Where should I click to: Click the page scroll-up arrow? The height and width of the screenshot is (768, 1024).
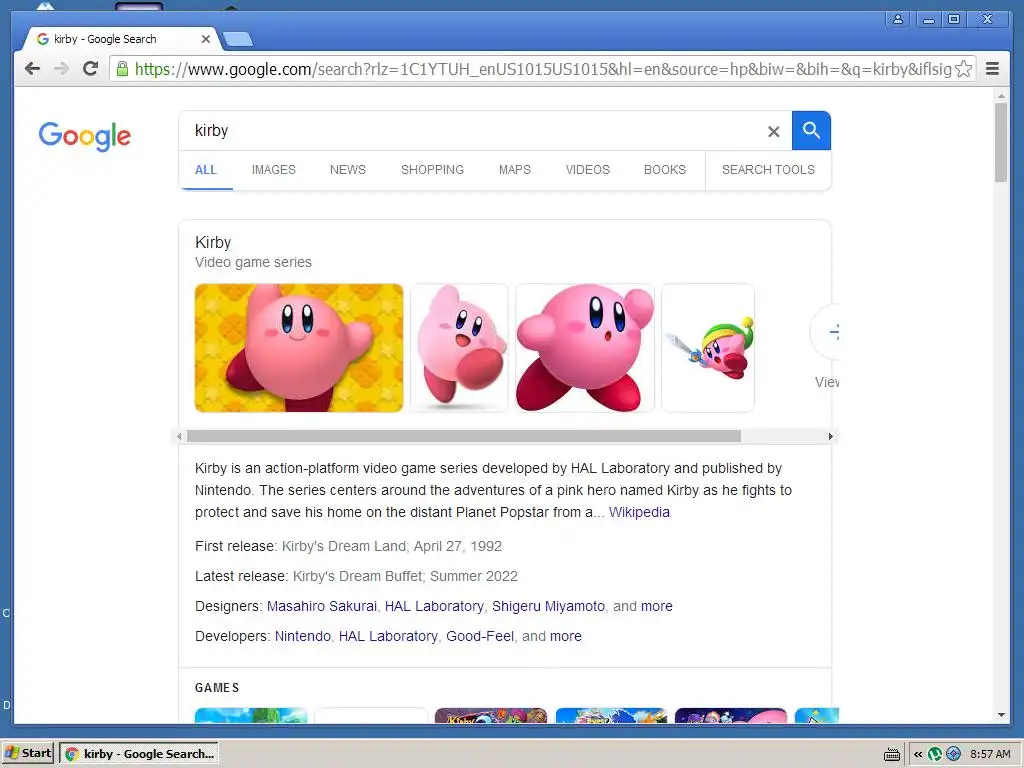1001,96
